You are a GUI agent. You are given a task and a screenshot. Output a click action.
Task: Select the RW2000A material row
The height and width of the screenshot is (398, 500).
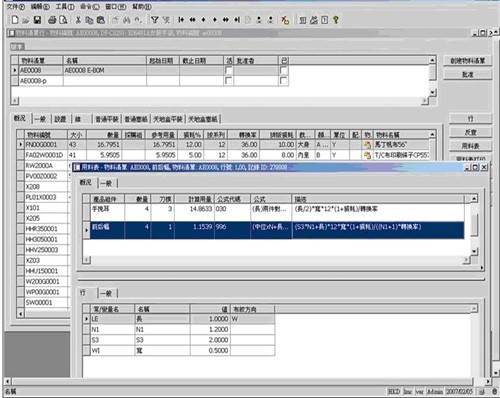tap(44, 166)
